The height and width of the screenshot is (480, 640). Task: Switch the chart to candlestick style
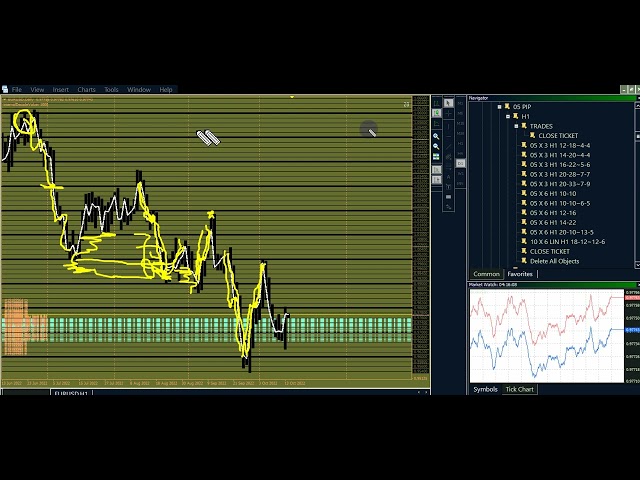(x=436, y=114)
